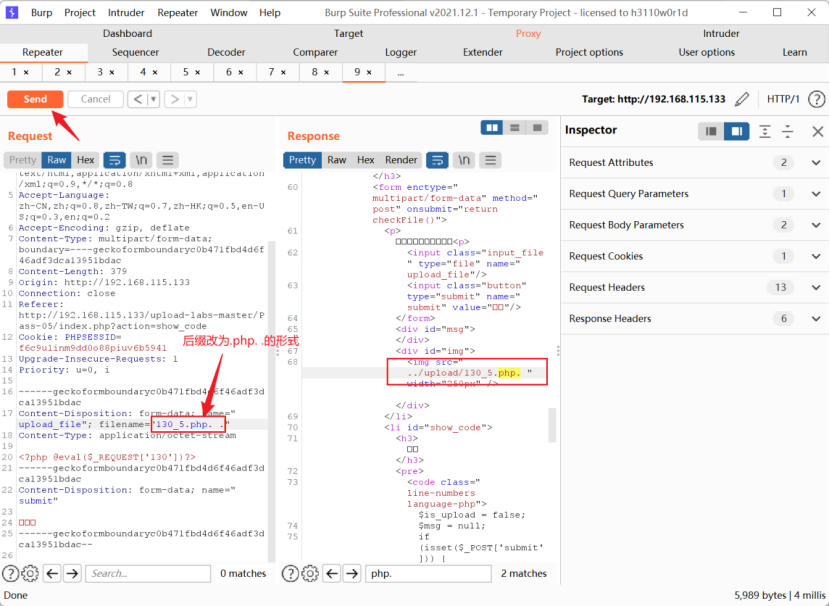Click the Response panel vertical scrollbar
The height and width of the screenshot is (606, 830).
[552, 424]
